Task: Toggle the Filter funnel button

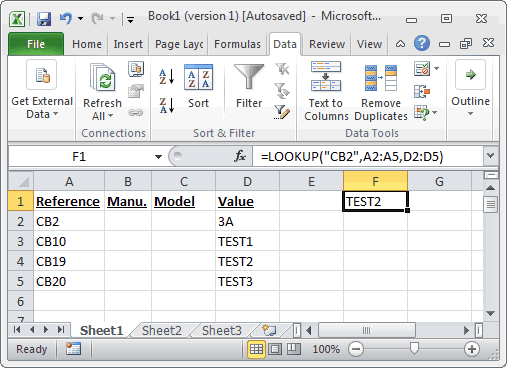Action: click(249, 87)
